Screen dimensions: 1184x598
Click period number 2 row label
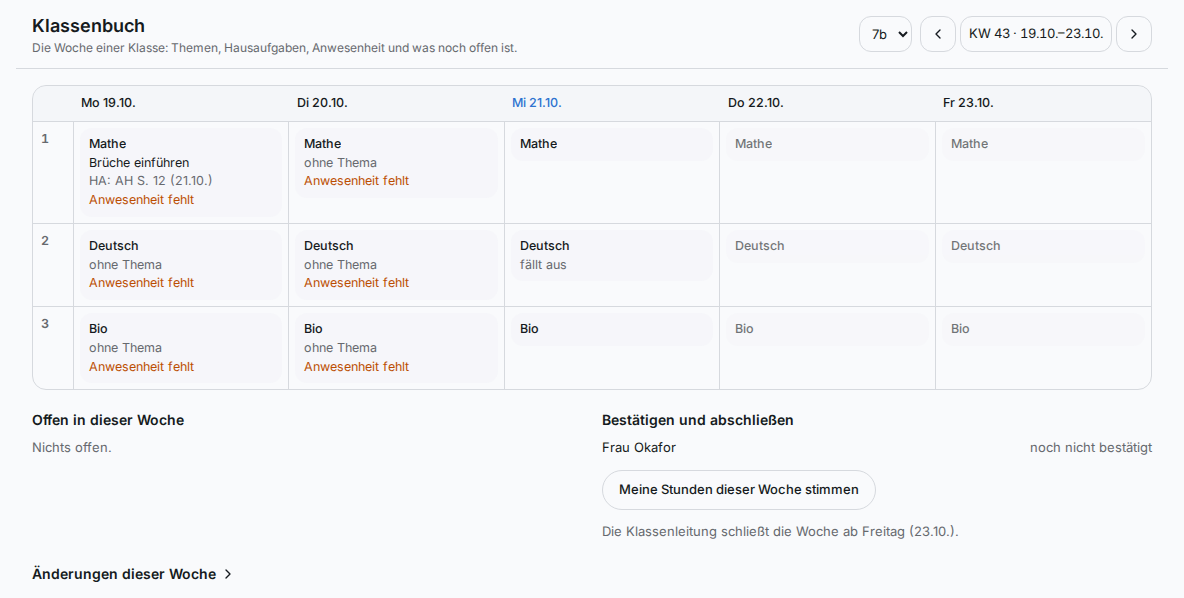45,241
